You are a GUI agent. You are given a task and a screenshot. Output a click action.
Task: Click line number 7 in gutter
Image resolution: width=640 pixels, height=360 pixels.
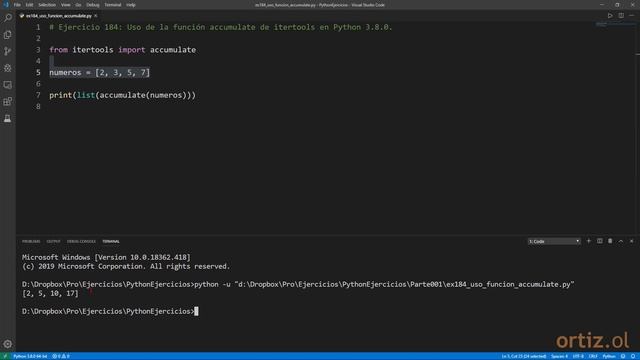pos(38,95)
